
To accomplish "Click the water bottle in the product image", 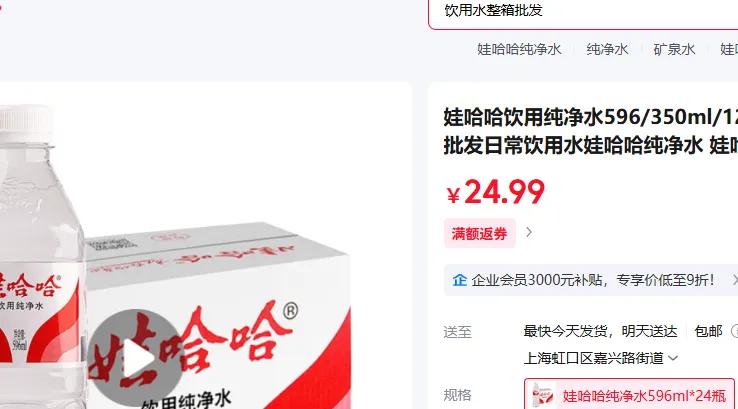I will click(x=41, y=257).
